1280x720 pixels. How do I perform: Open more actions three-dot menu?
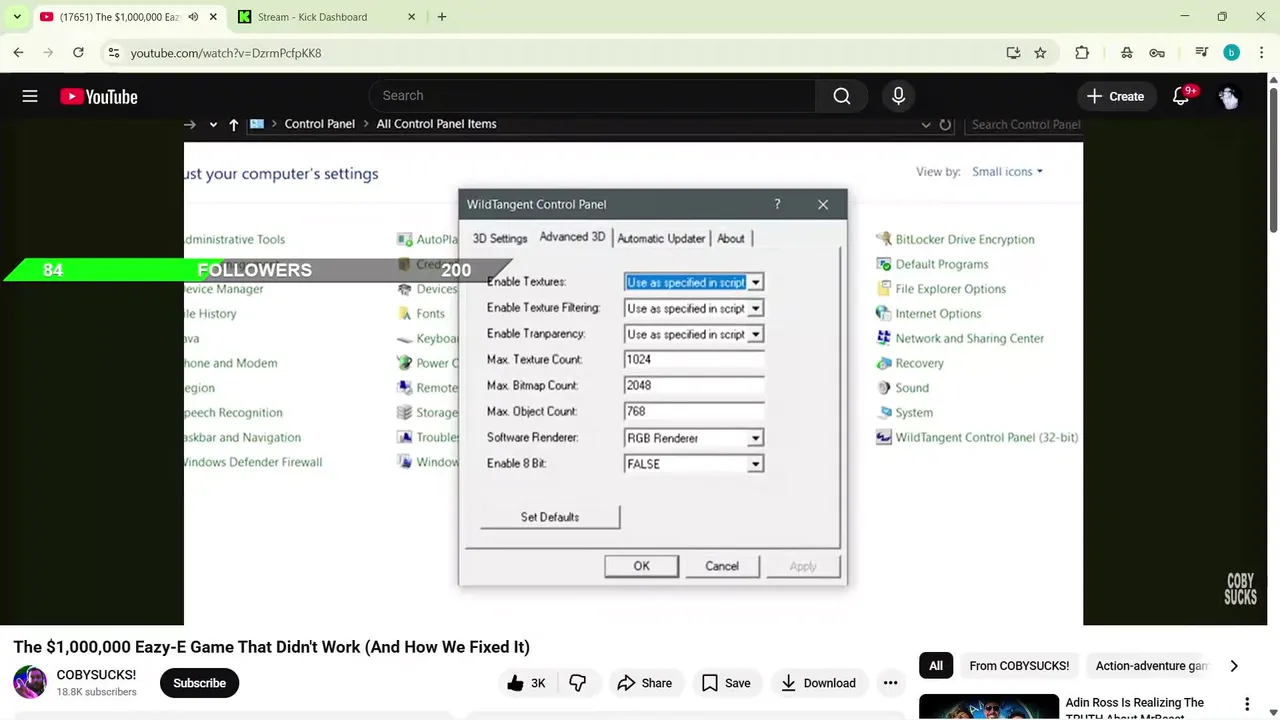click(x=890, y=683)
